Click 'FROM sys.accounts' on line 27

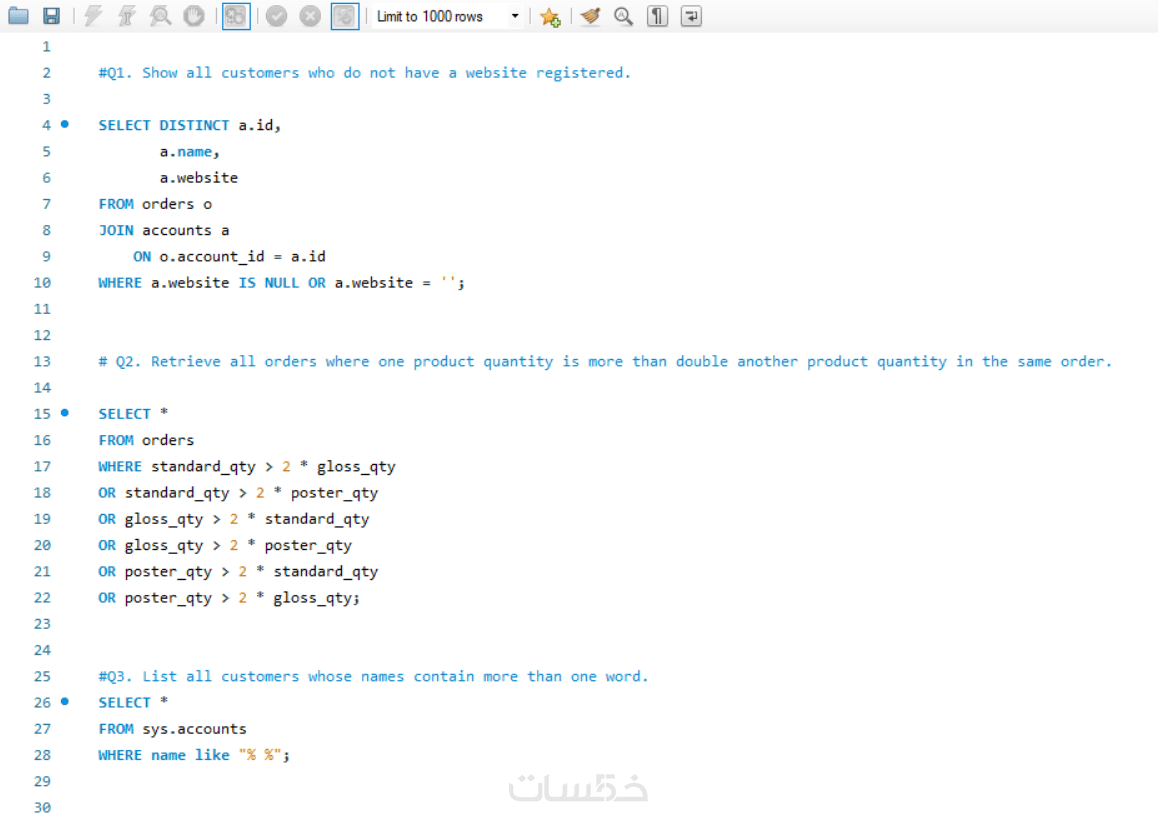click(x=172, y=729)
